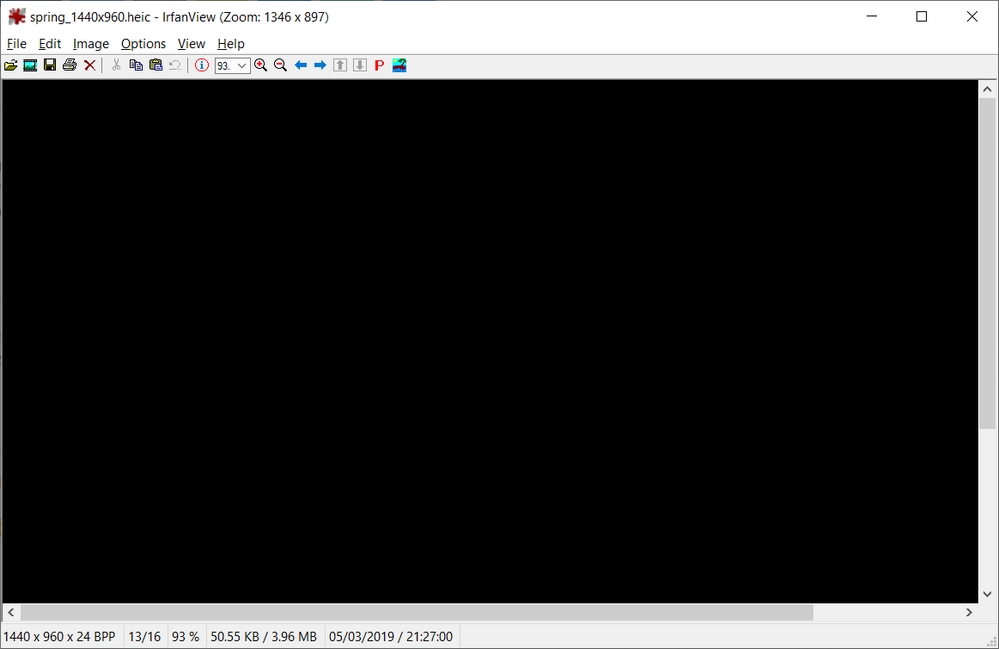
Task: Open the Edit menu
Action: click(x=50, y=43)
